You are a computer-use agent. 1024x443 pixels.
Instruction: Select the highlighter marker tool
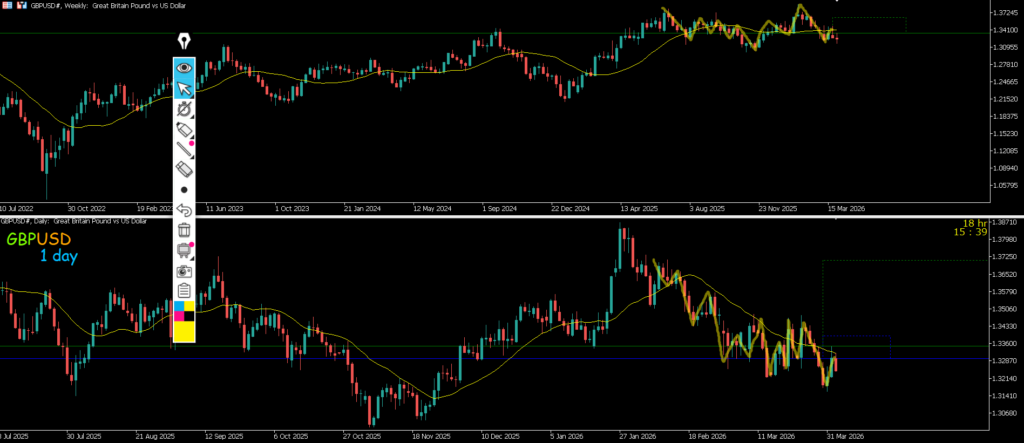pyautogui.click(x=184, y=129)
